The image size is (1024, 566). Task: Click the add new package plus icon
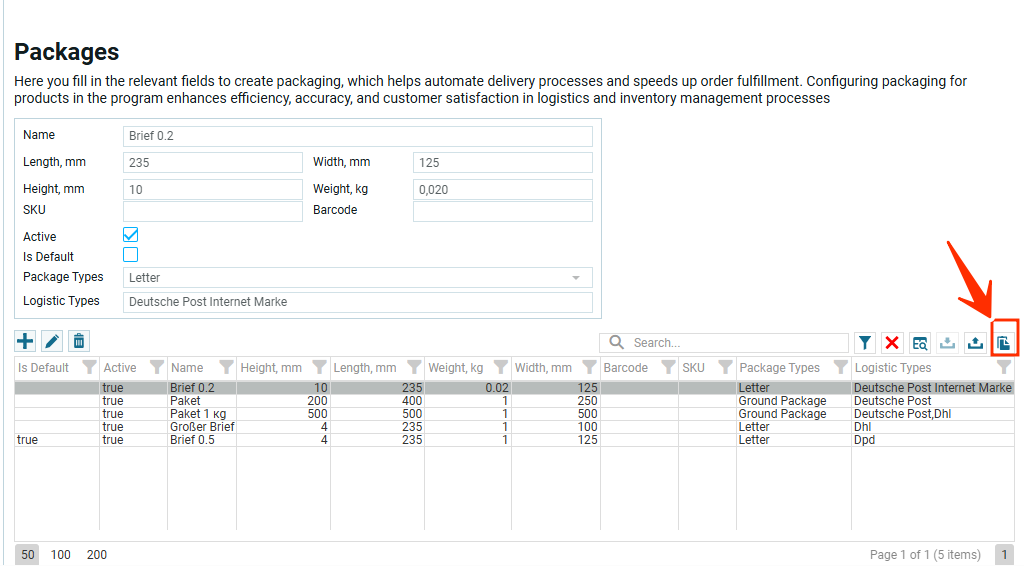(25, 342)
